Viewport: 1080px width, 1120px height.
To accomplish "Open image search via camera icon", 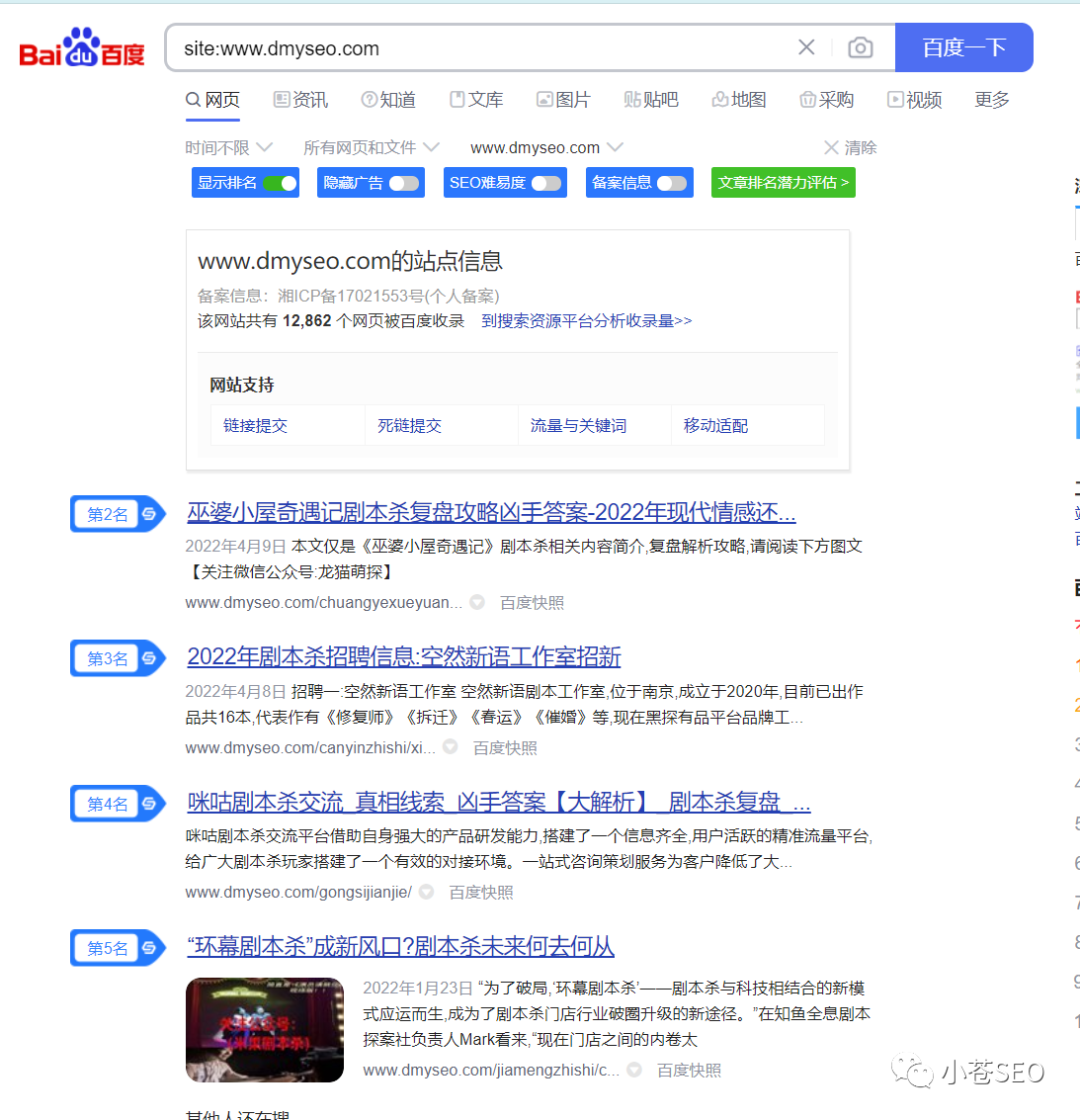I will click(860, 48).
